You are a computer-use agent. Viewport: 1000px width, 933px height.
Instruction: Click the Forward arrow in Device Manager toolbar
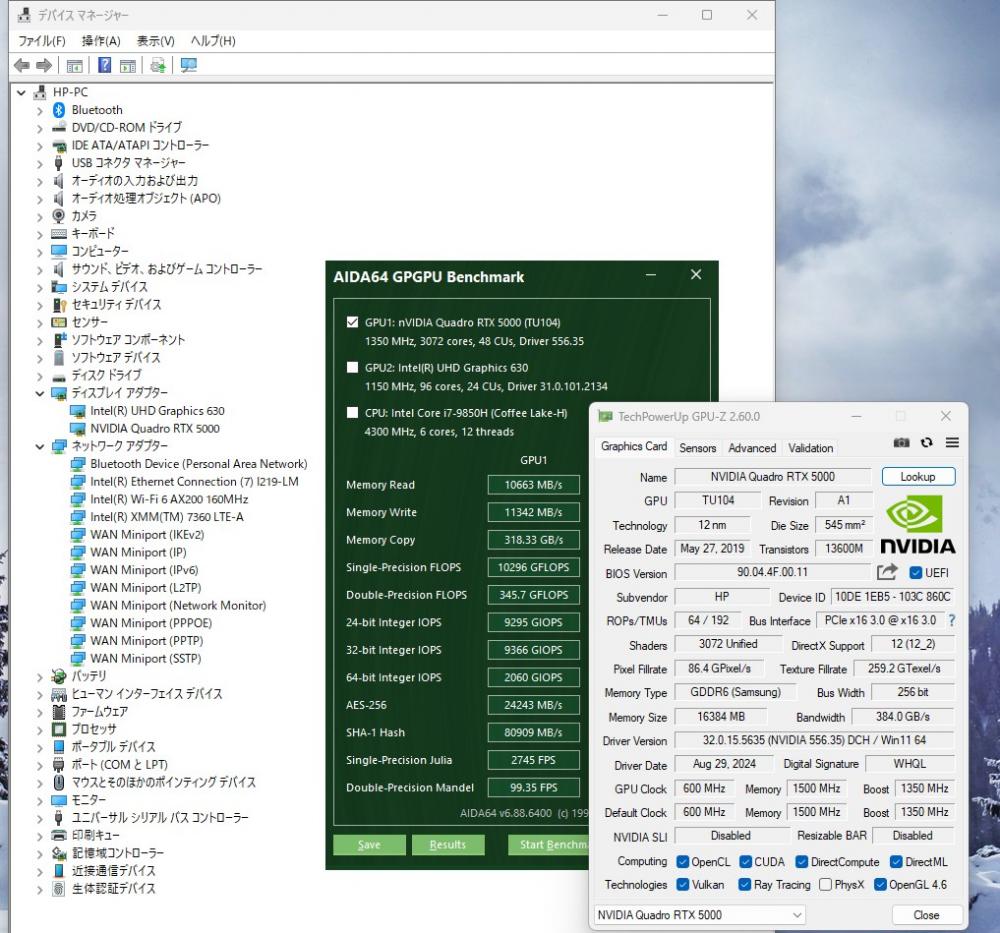pos(43,65)
